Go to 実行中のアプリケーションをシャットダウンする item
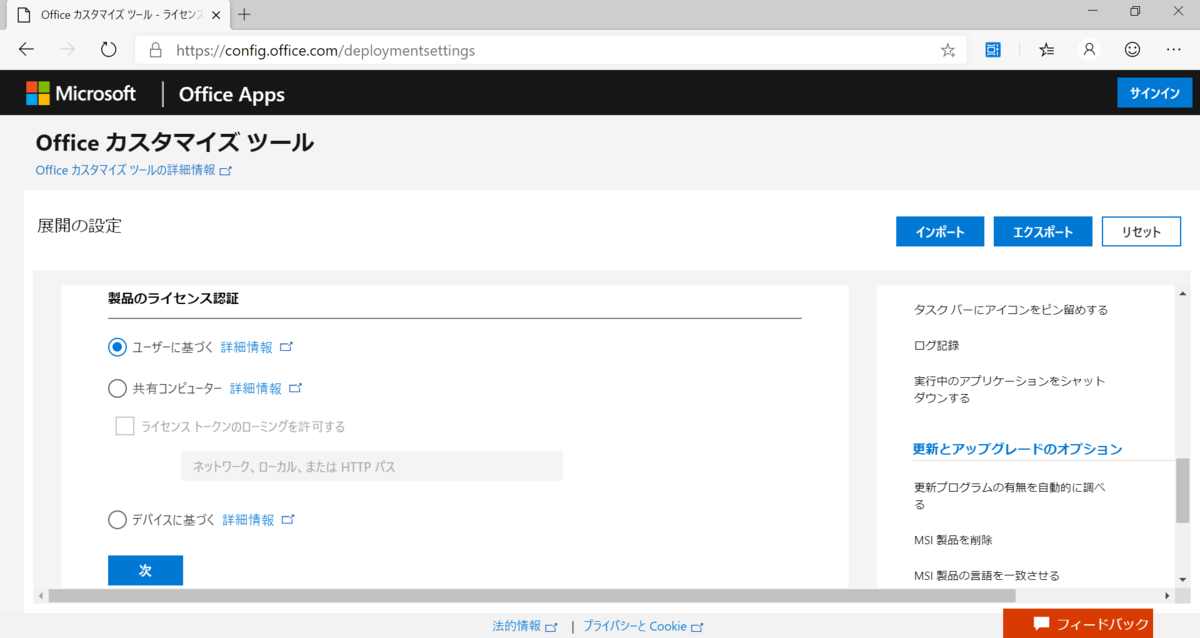Image resolution: width=1200 pixels, height=638 pixels. point(1009,389)
